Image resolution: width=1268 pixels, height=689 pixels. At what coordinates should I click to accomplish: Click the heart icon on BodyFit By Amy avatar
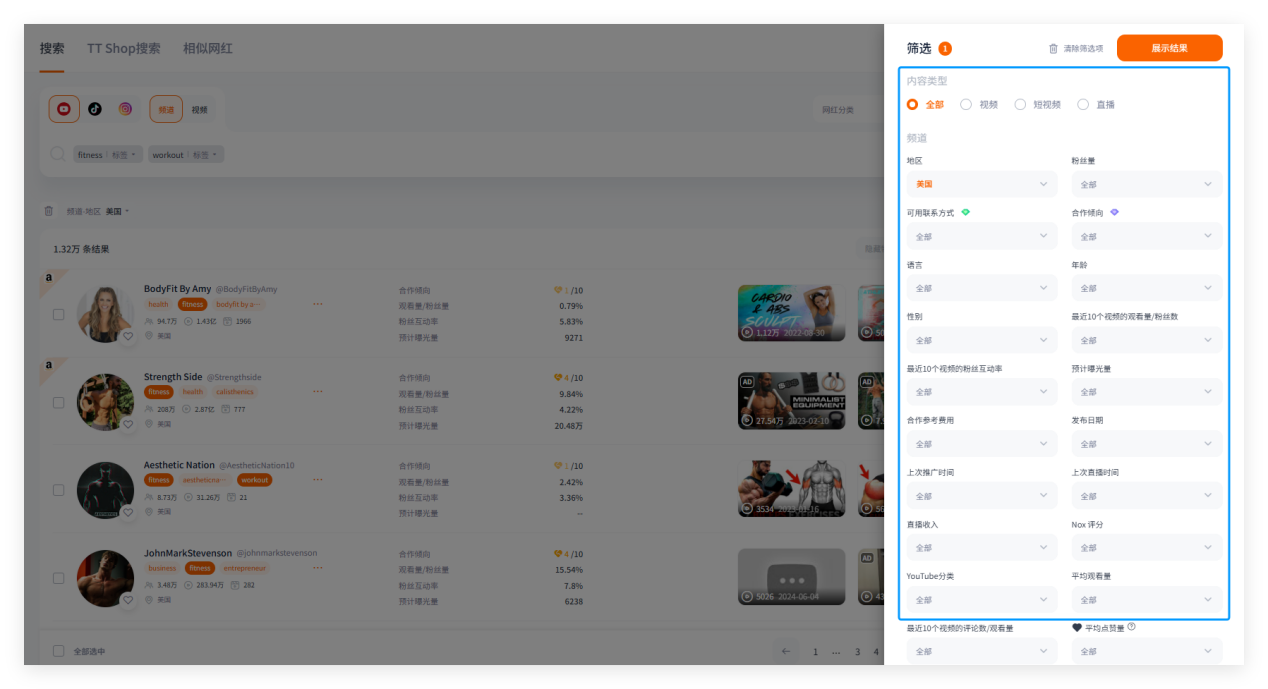point(128,336)
